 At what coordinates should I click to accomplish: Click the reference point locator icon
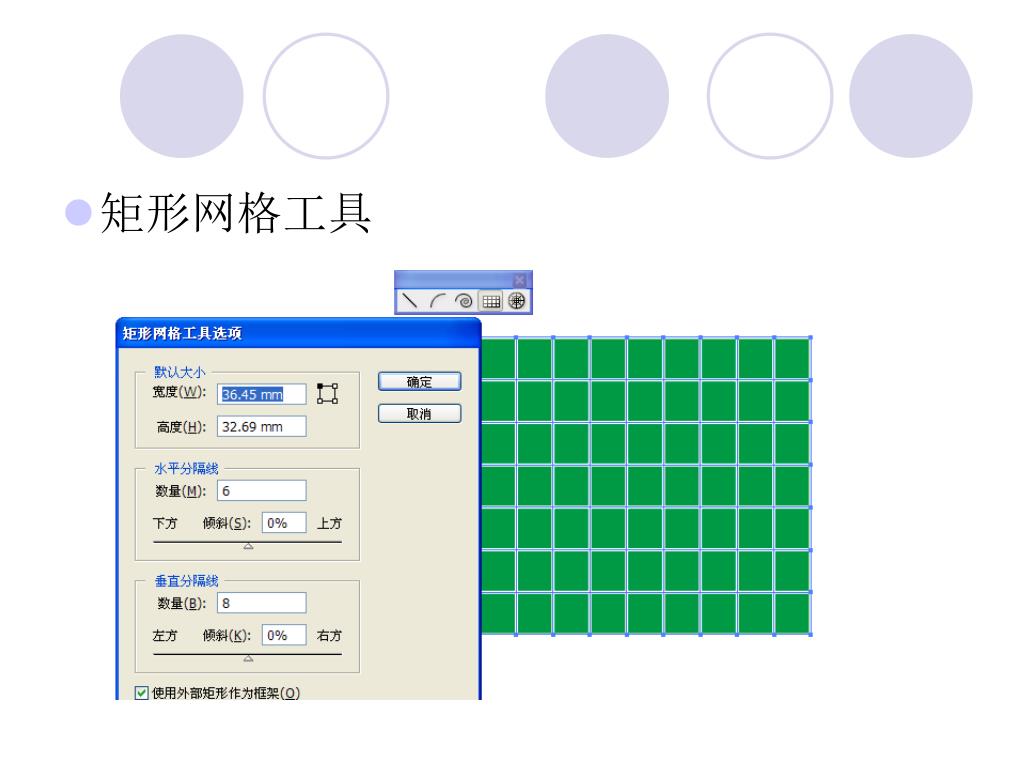(x=327, y=394)
